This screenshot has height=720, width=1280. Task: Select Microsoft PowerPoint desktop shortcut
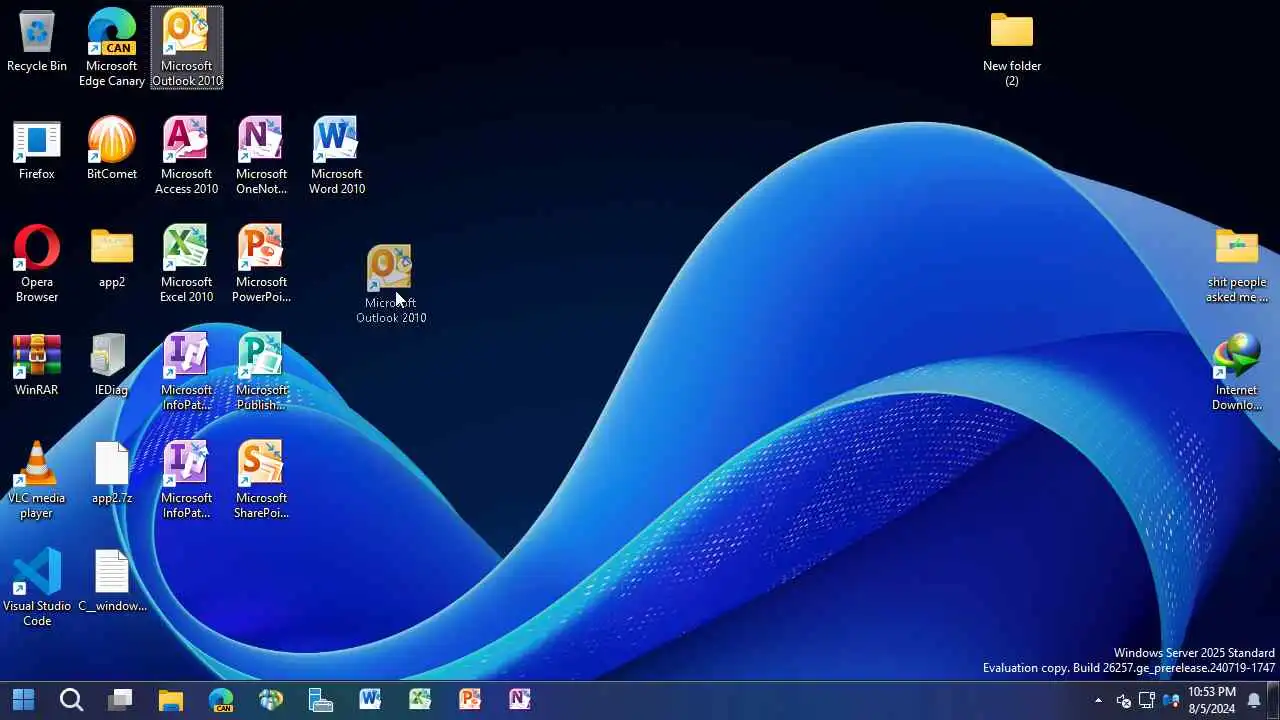[x=262, y=264]
